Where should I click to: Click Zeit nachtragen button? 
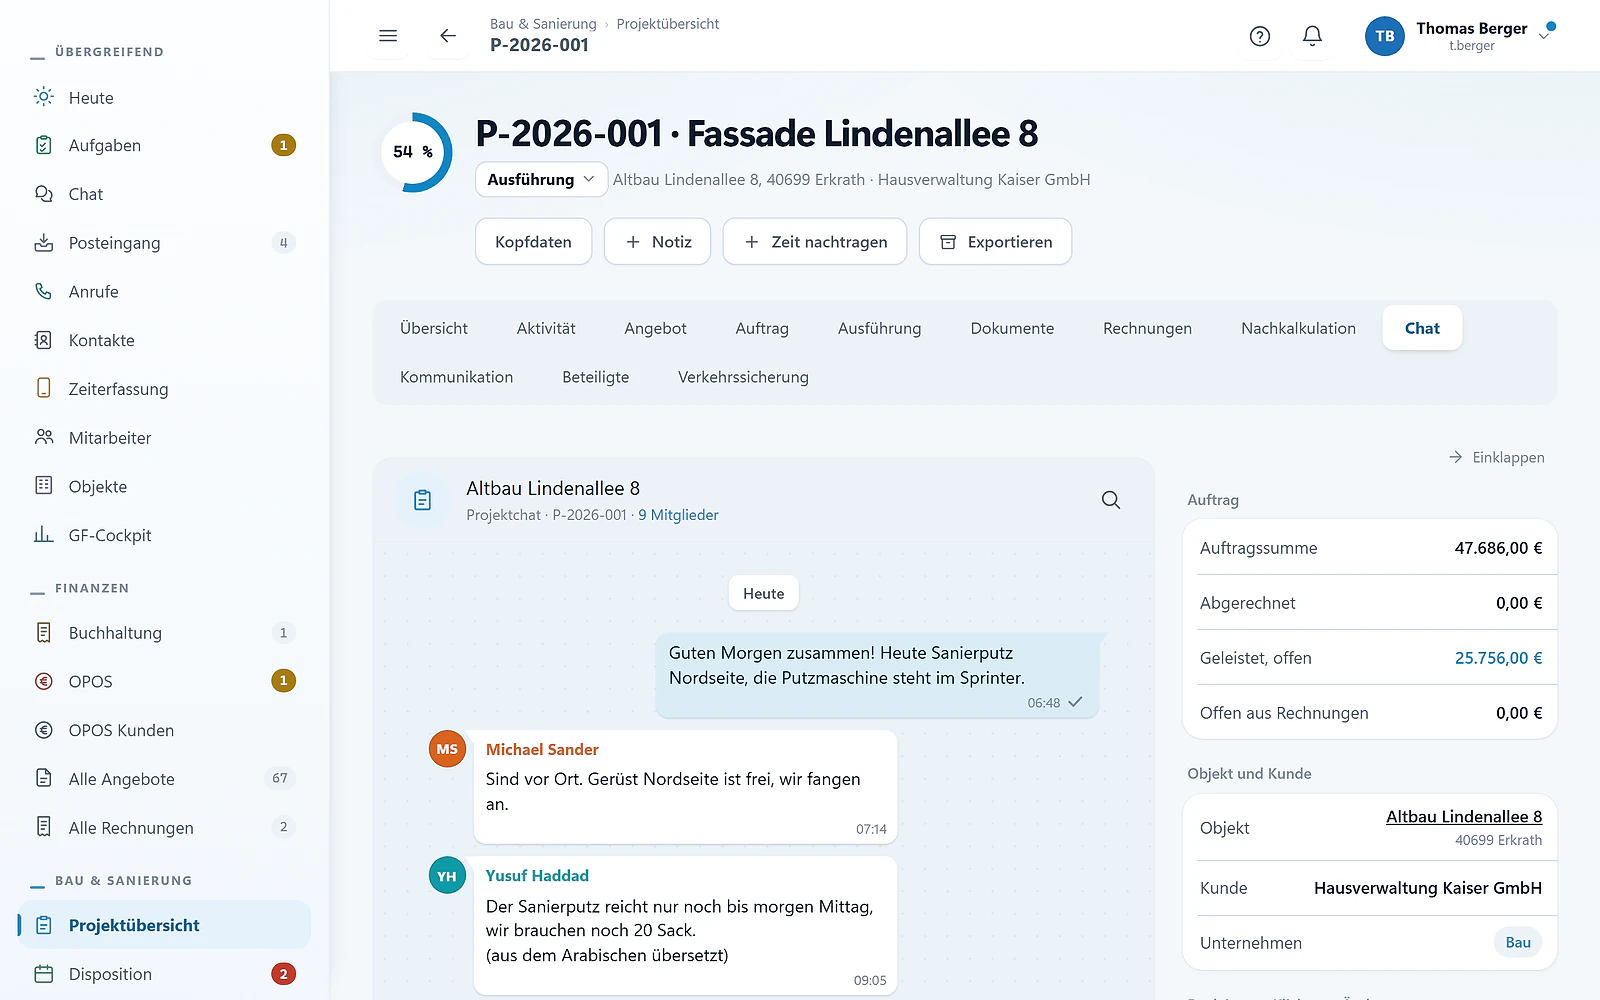(815, 242)
